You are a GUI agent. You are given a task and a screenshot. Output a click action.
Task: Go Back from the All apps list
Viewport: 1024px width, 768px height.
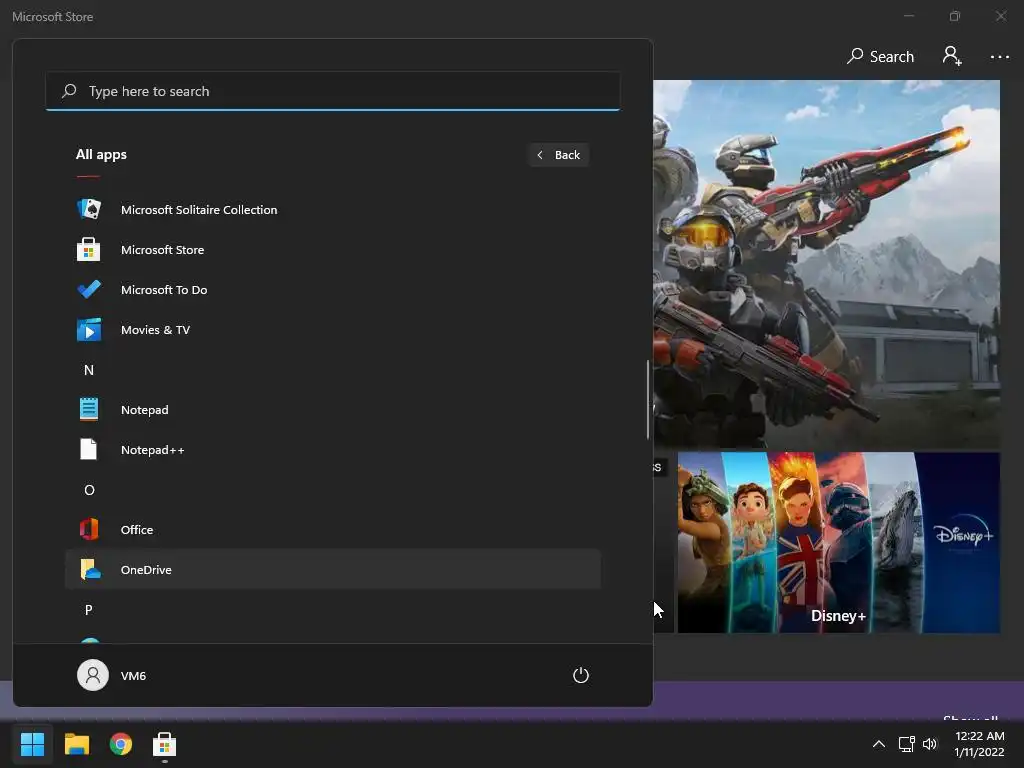point(559,155)
